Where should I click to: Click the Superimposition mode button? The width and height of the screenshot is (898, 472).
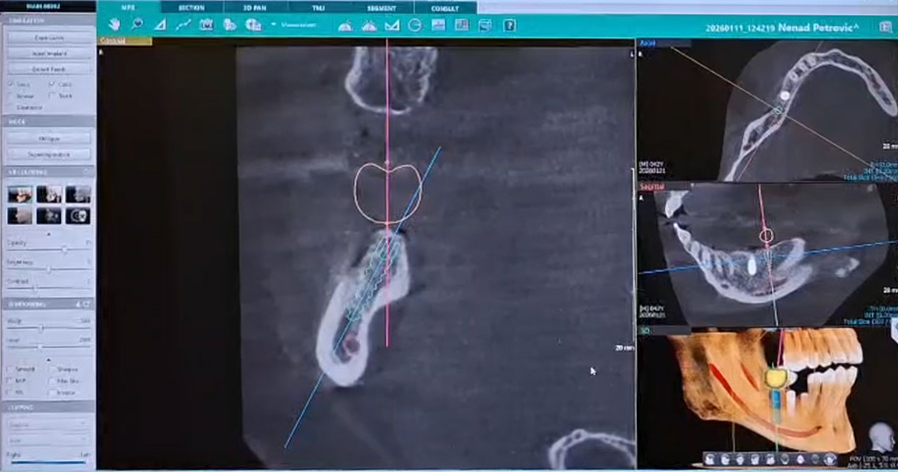pos(49,154)
